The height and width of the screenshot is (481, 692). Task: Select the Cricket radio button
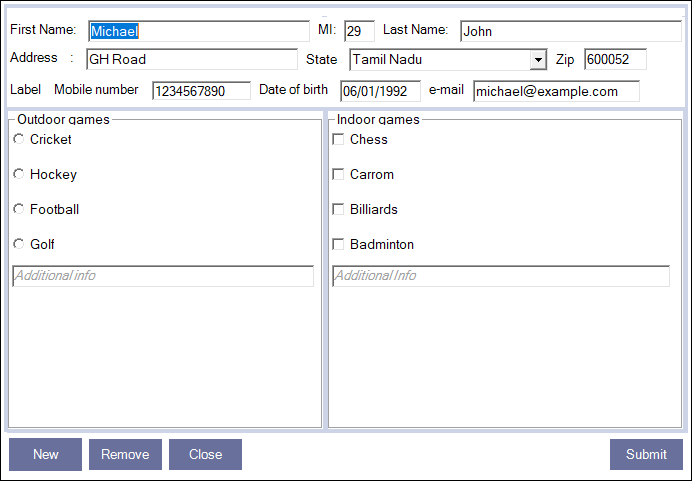coord(18,140)
